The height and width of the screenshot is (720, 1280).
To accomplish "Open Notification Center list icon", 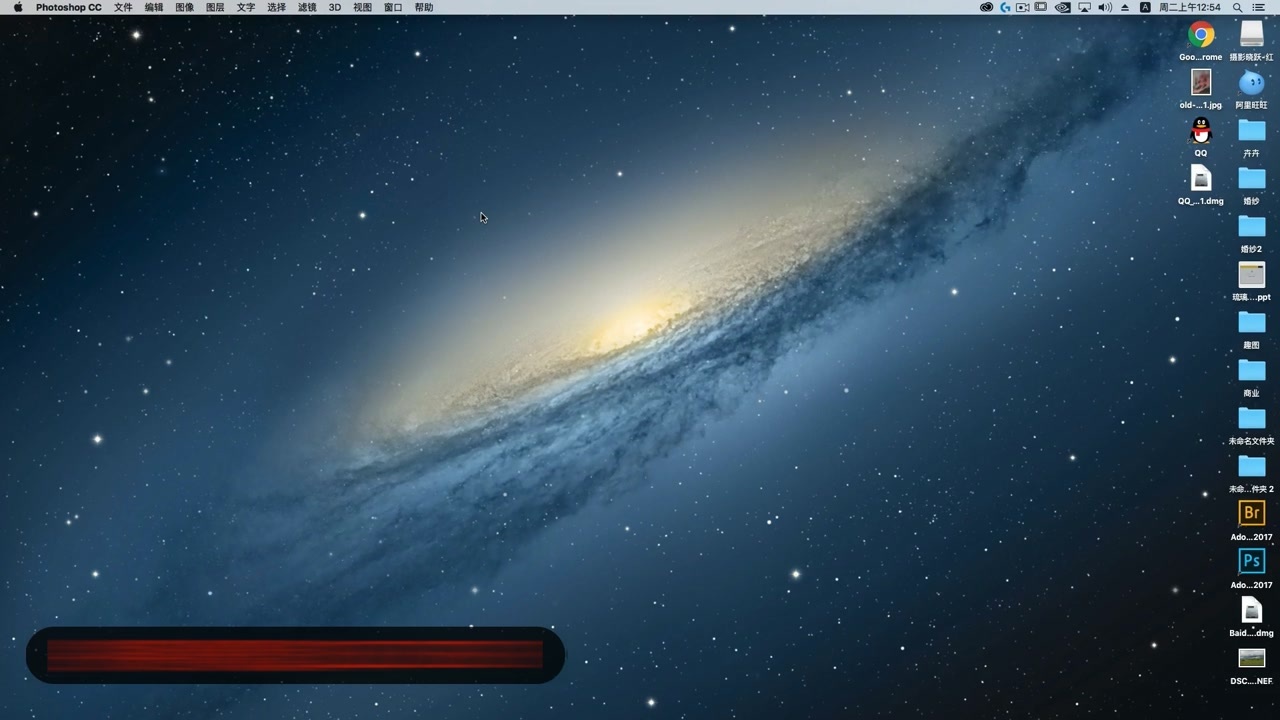I will tap(1259, 7).
